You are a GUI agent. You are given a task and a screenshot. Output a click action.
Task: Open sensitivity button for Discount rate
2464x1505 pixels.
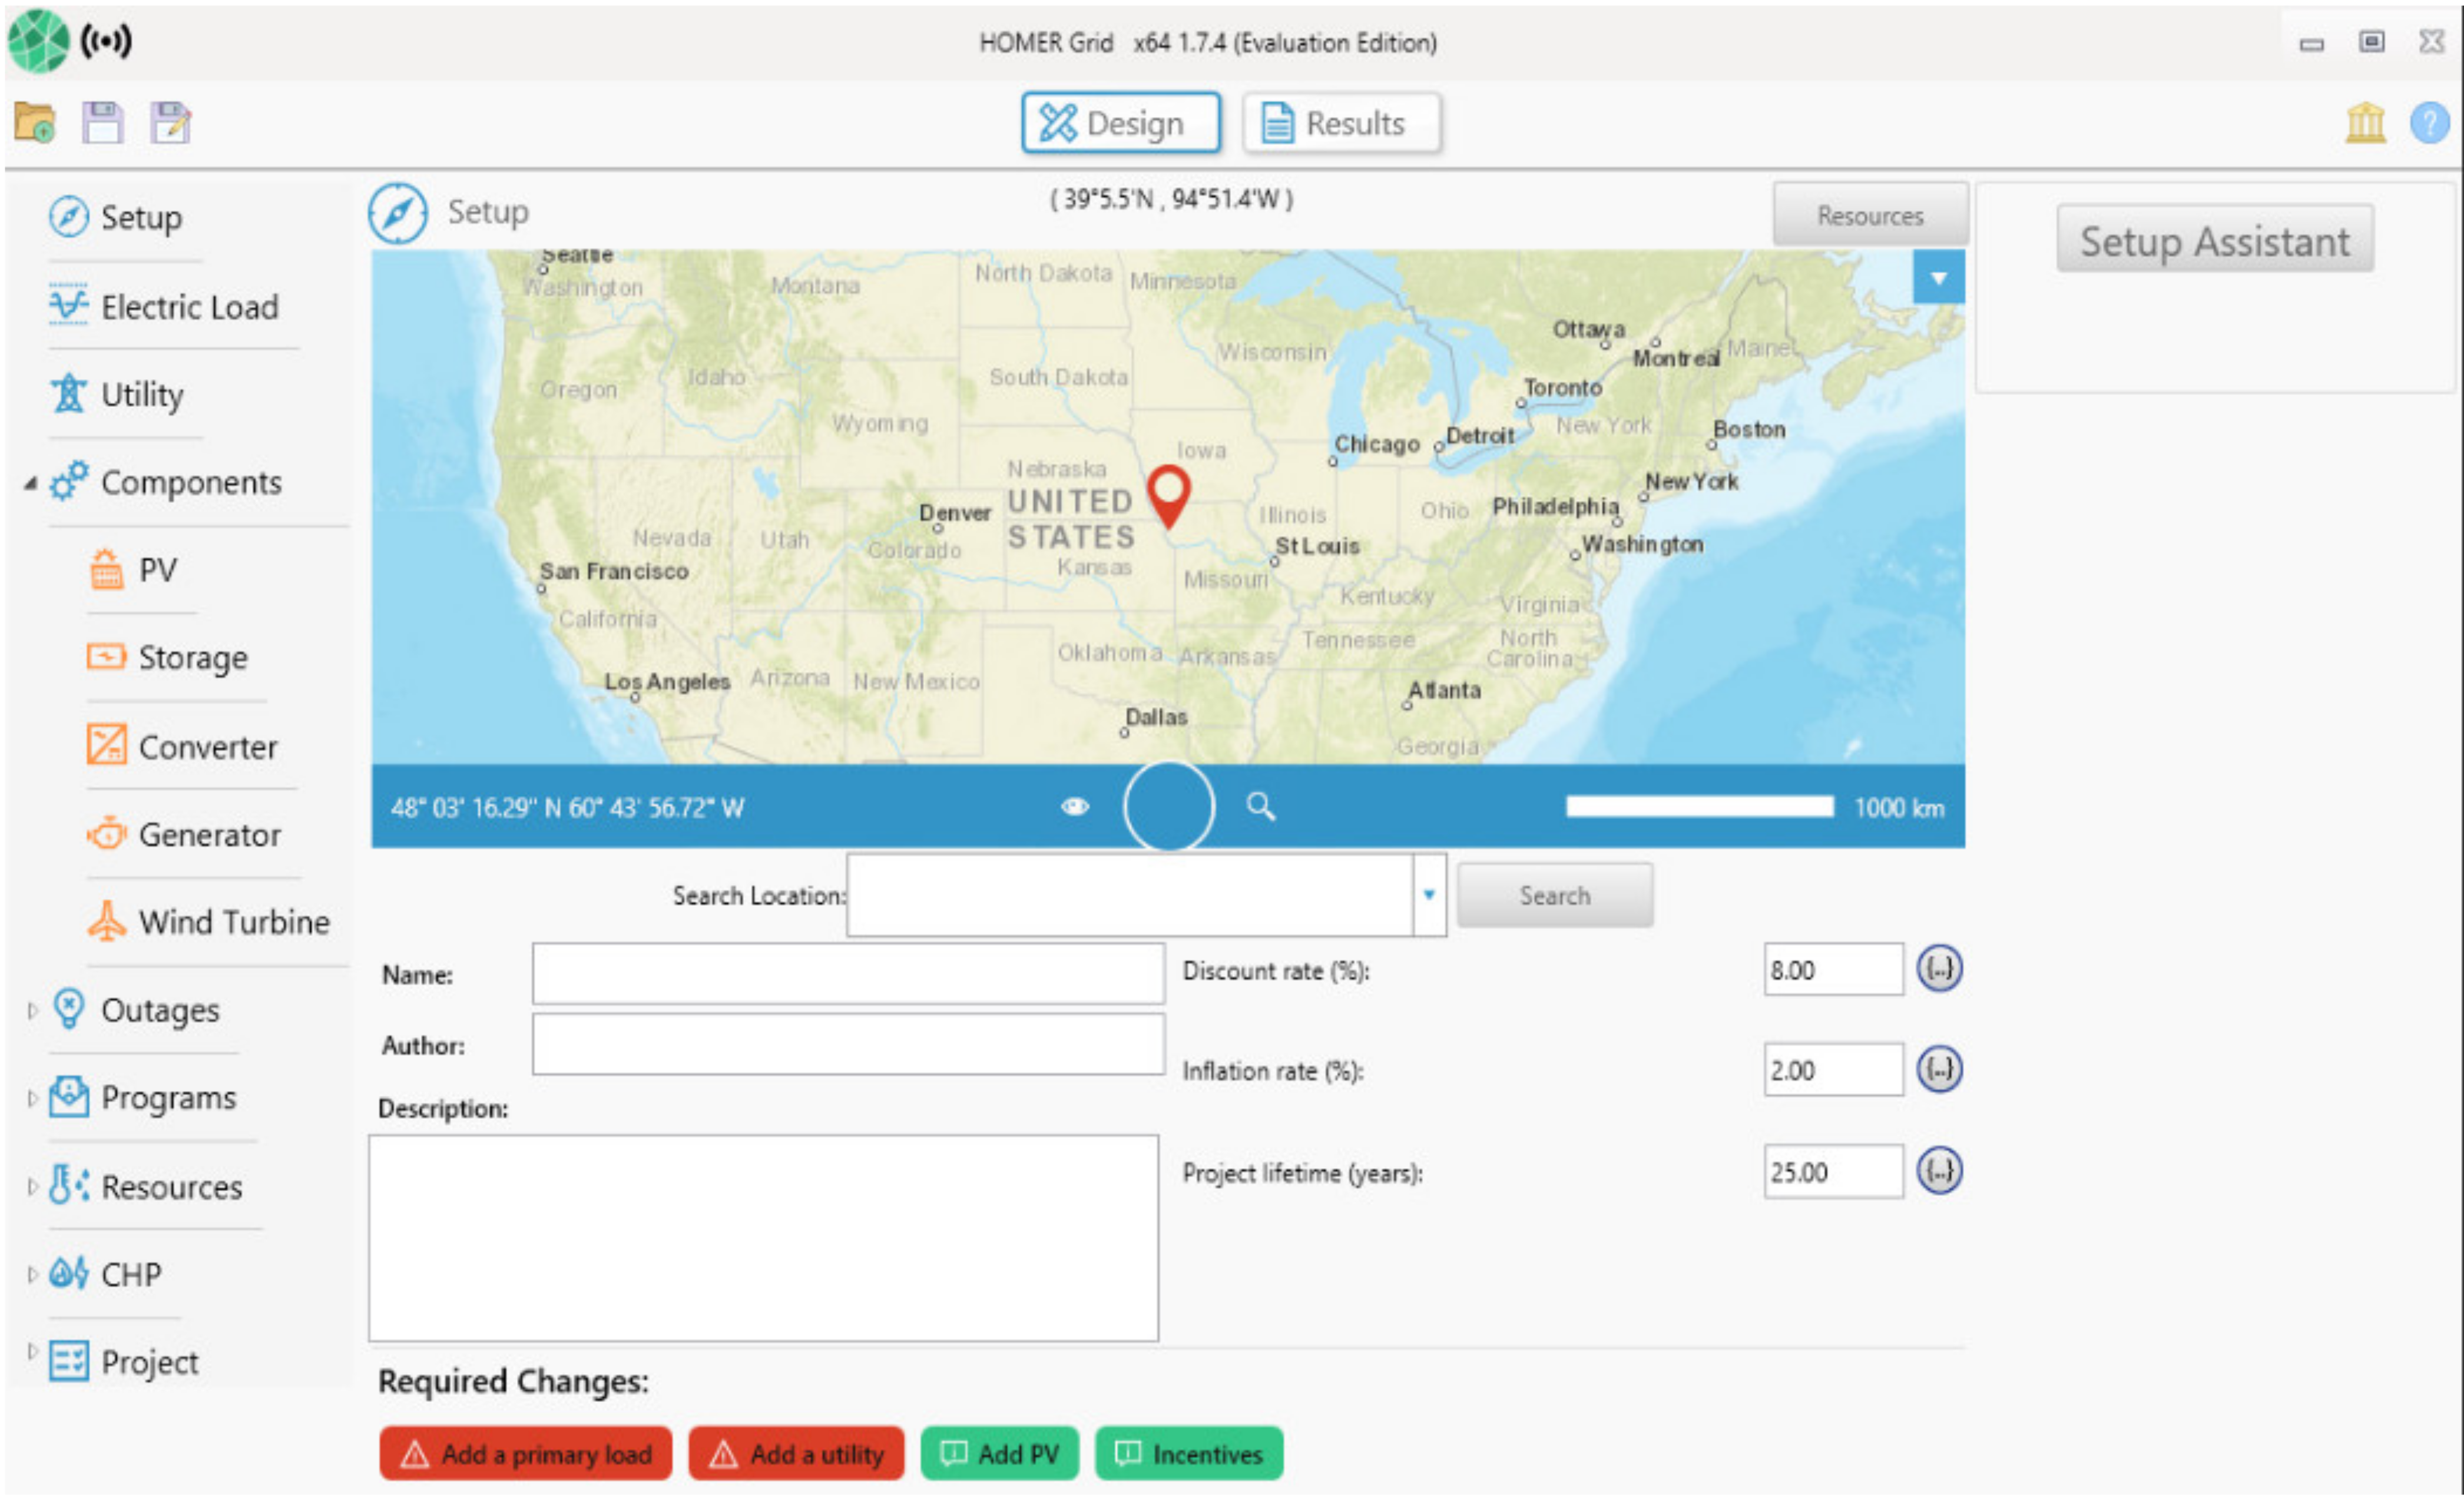click(x=1939, y=969)
